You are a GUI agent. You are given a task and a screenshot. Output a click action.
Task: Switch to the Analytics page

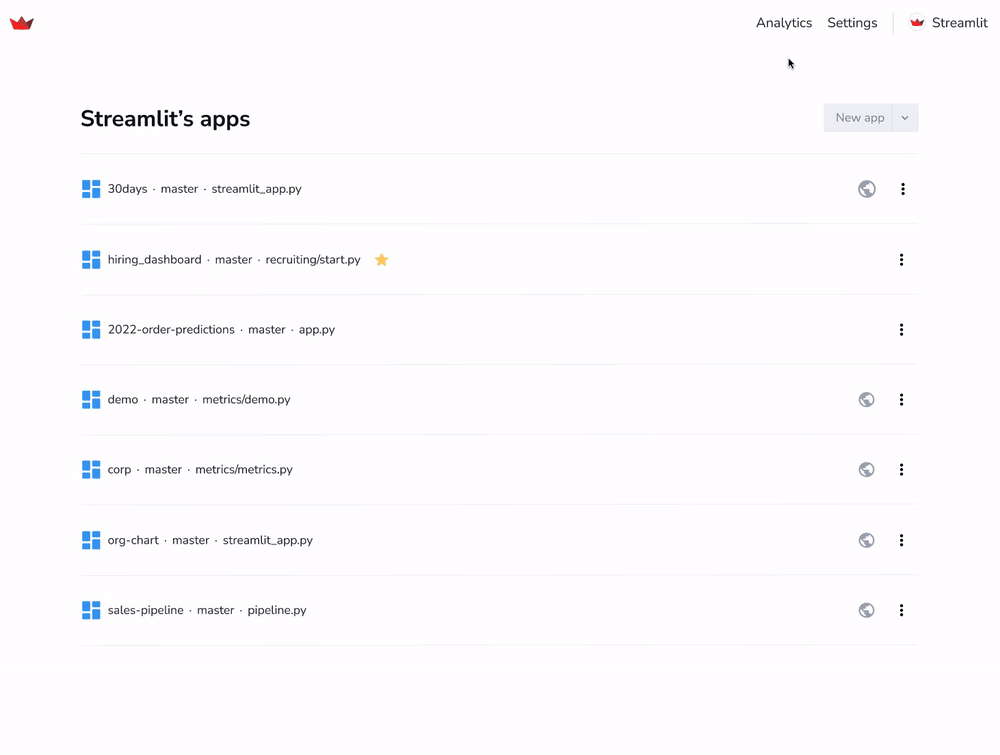tap(783, 22)
